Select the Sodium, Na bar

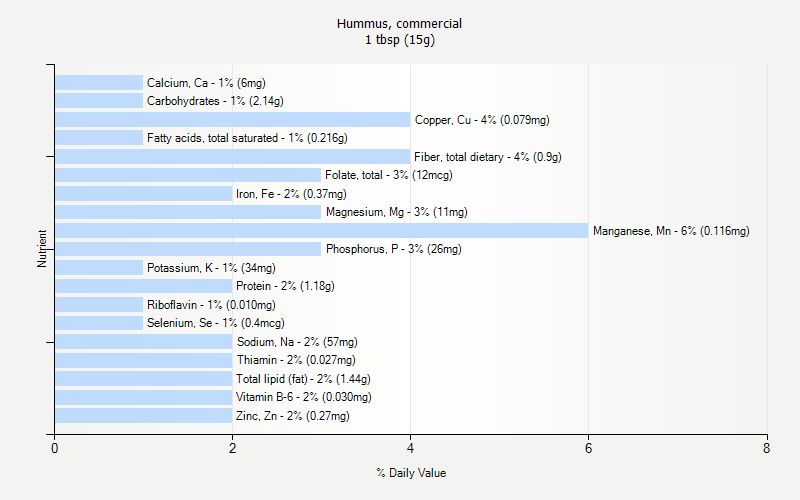tap(144, 341)
